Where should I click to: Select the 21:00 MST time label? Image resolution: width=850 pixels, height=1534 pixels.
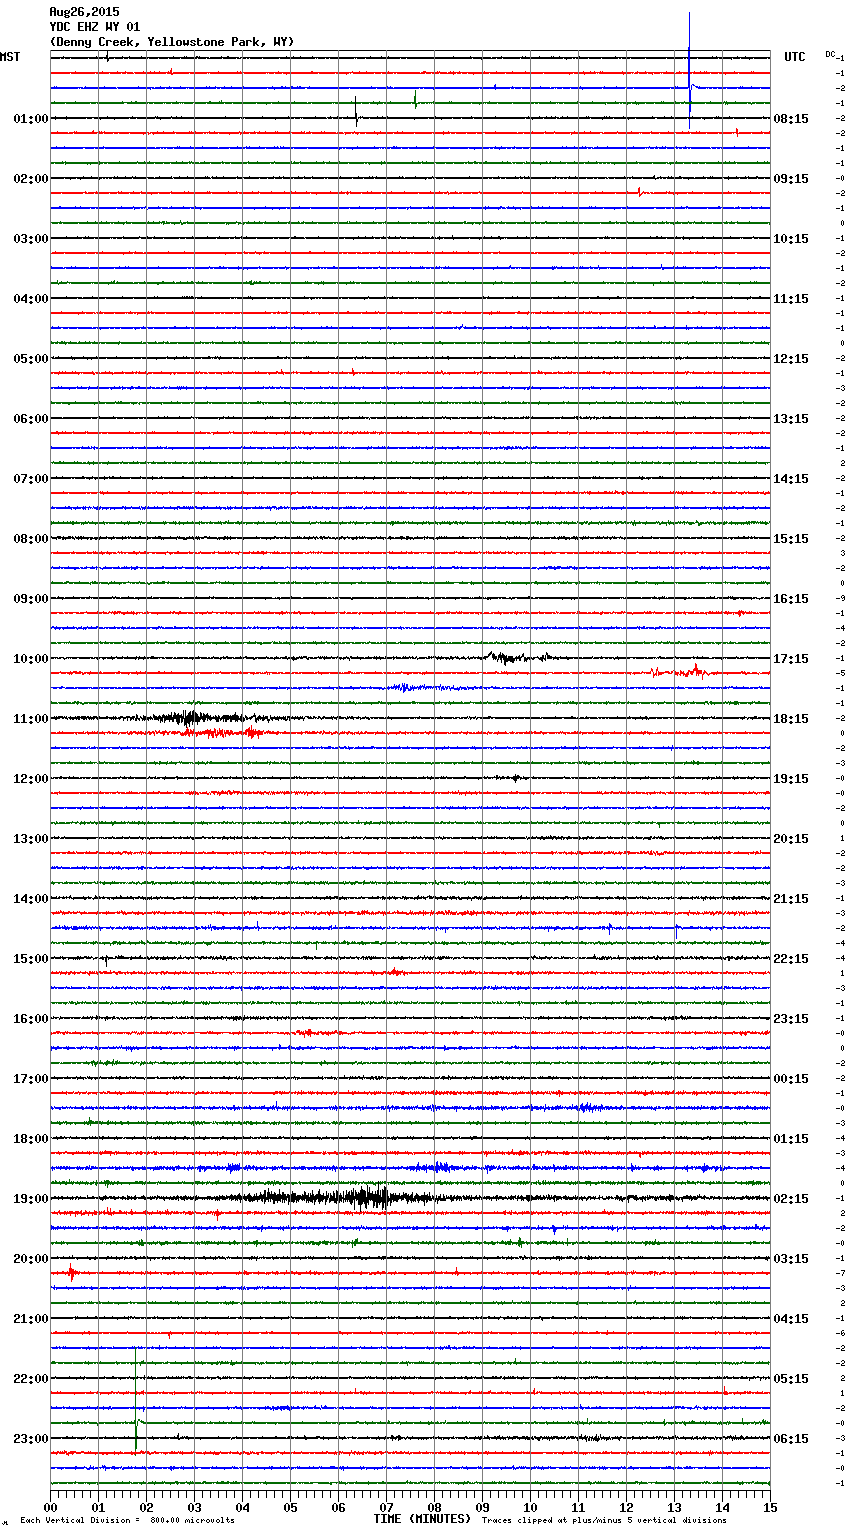click(x=31, y=1319)
